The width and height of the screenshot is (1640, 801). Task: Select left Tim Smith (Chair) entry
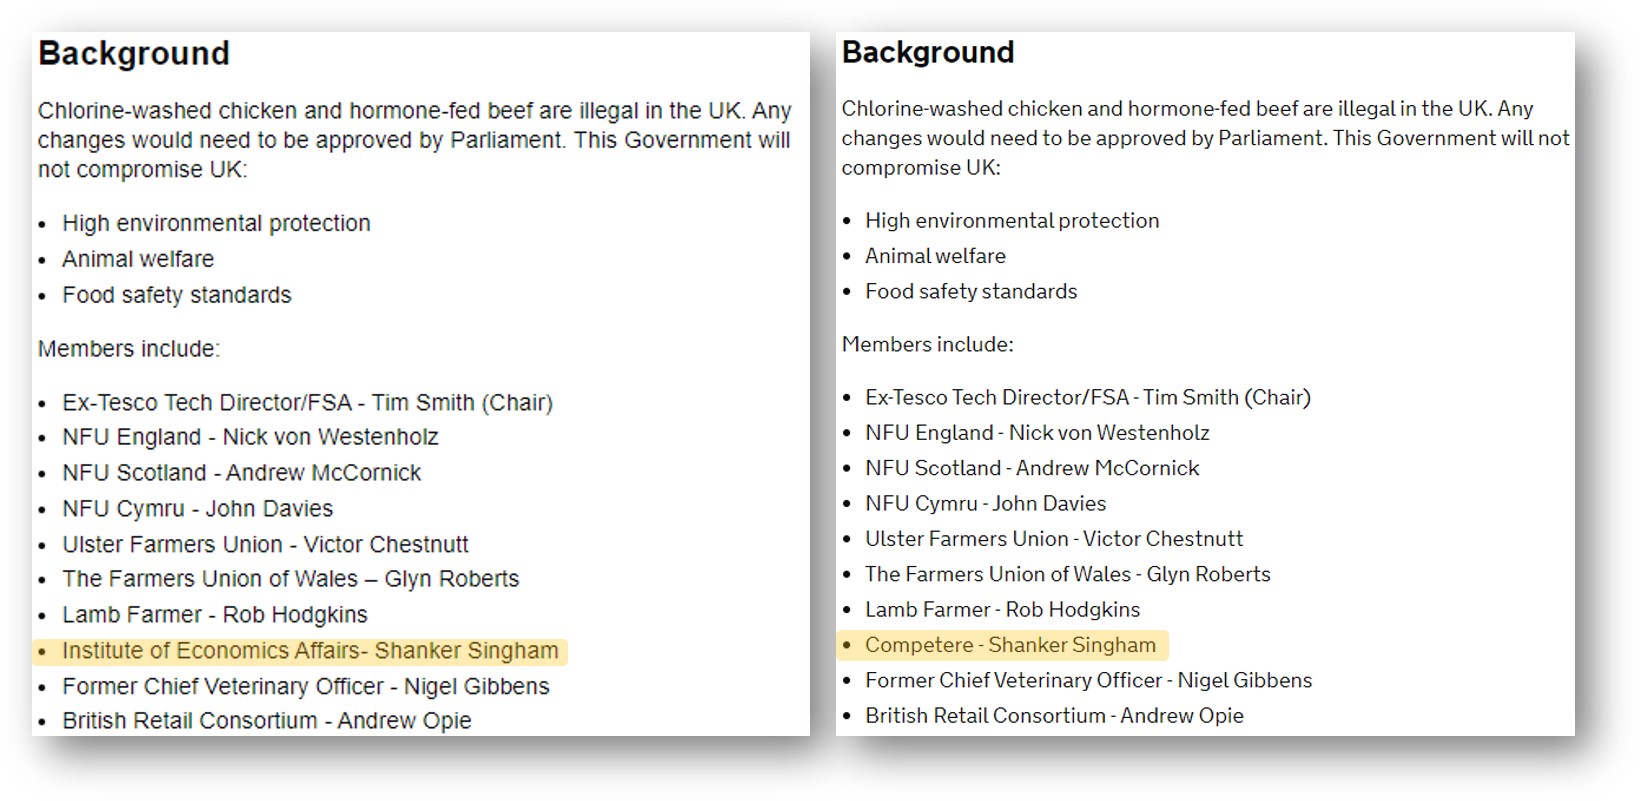coord(307,403)
